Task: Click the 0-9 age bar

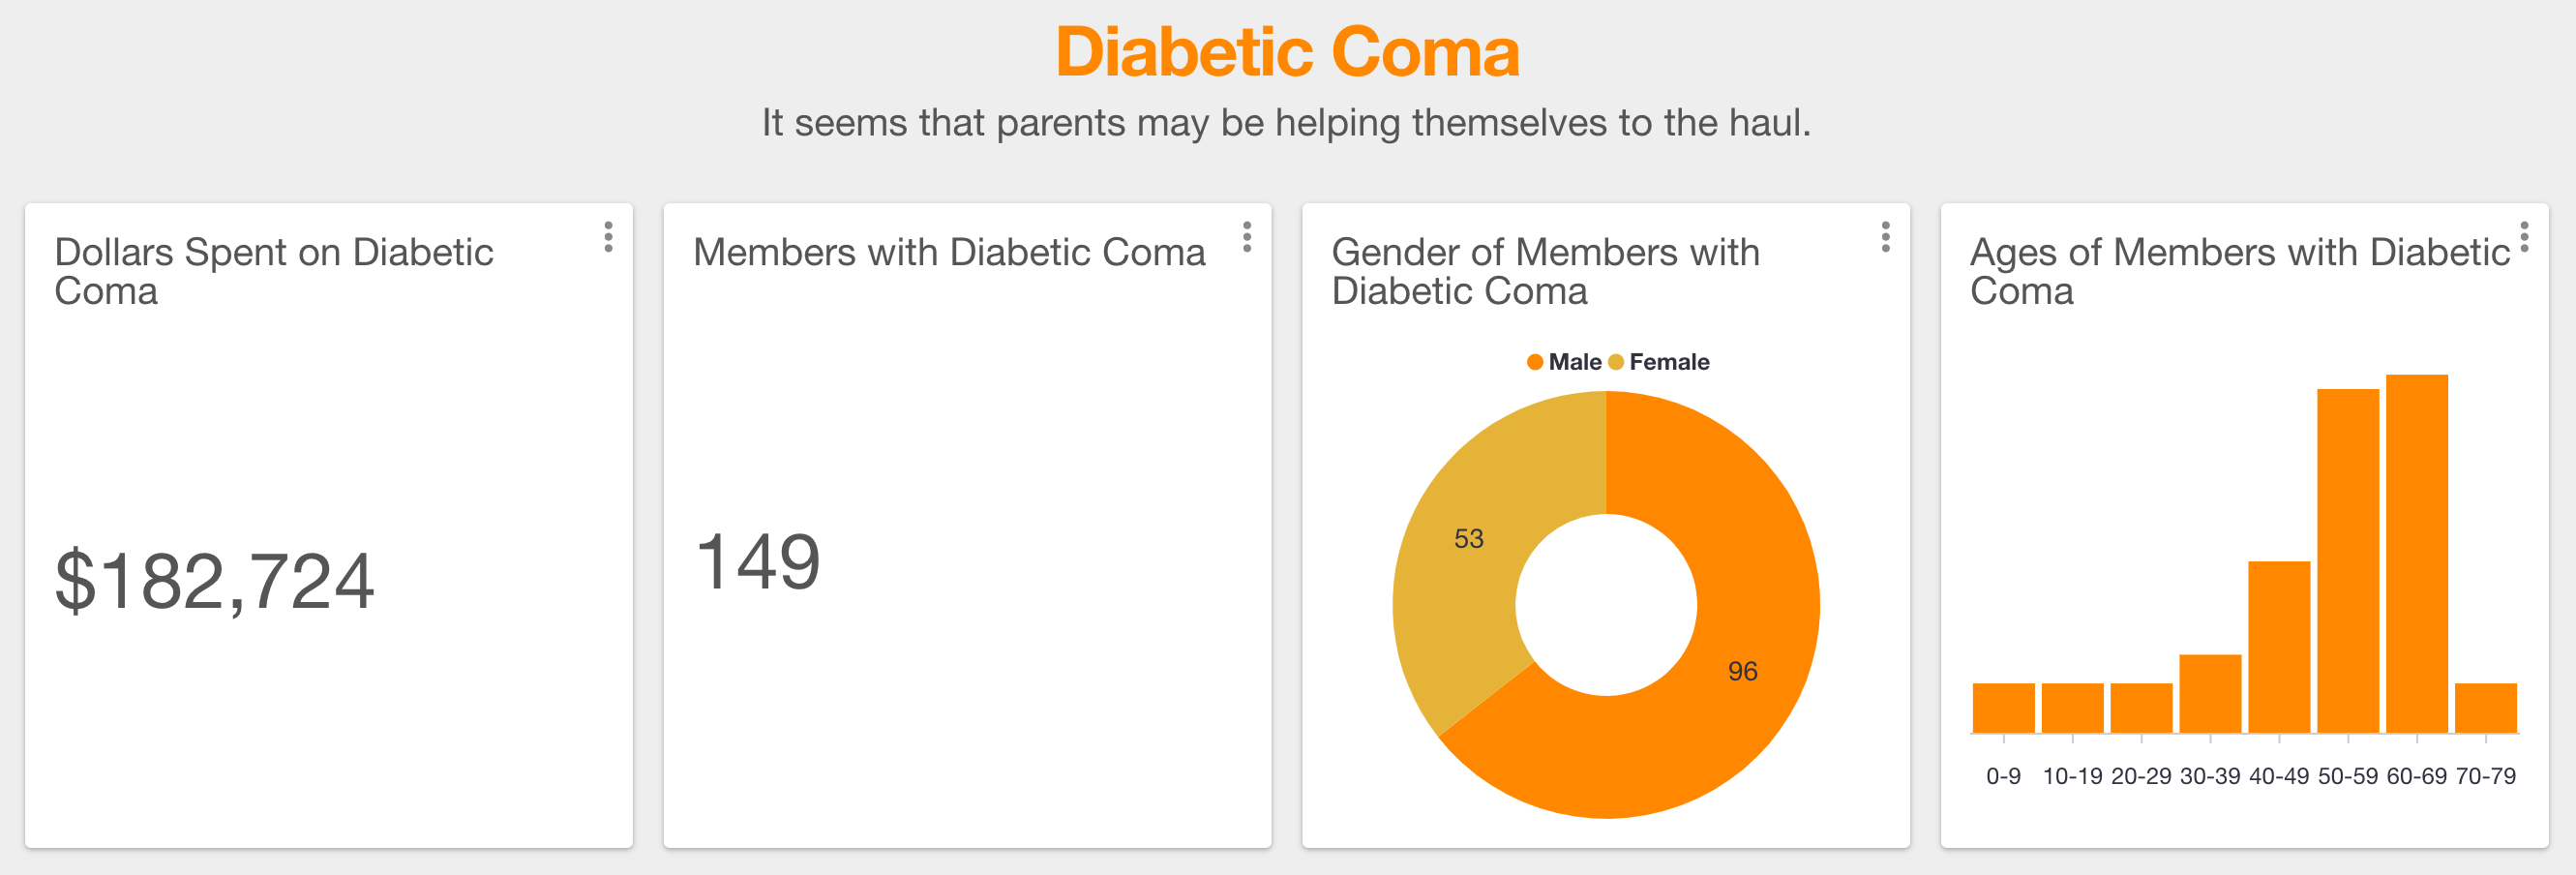Action: click(2003, 708)
